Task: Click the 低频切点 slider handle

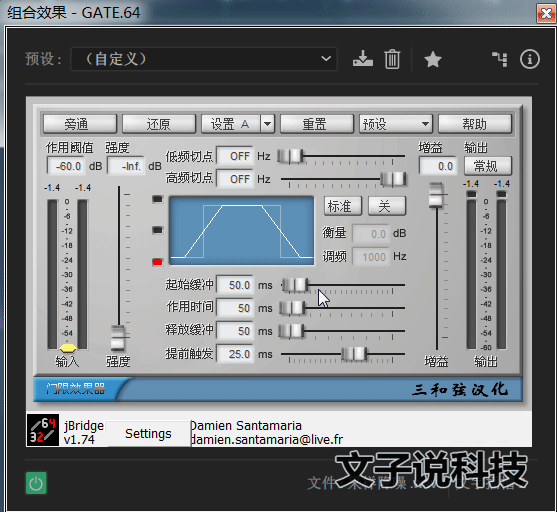Action: coord(290,156)
